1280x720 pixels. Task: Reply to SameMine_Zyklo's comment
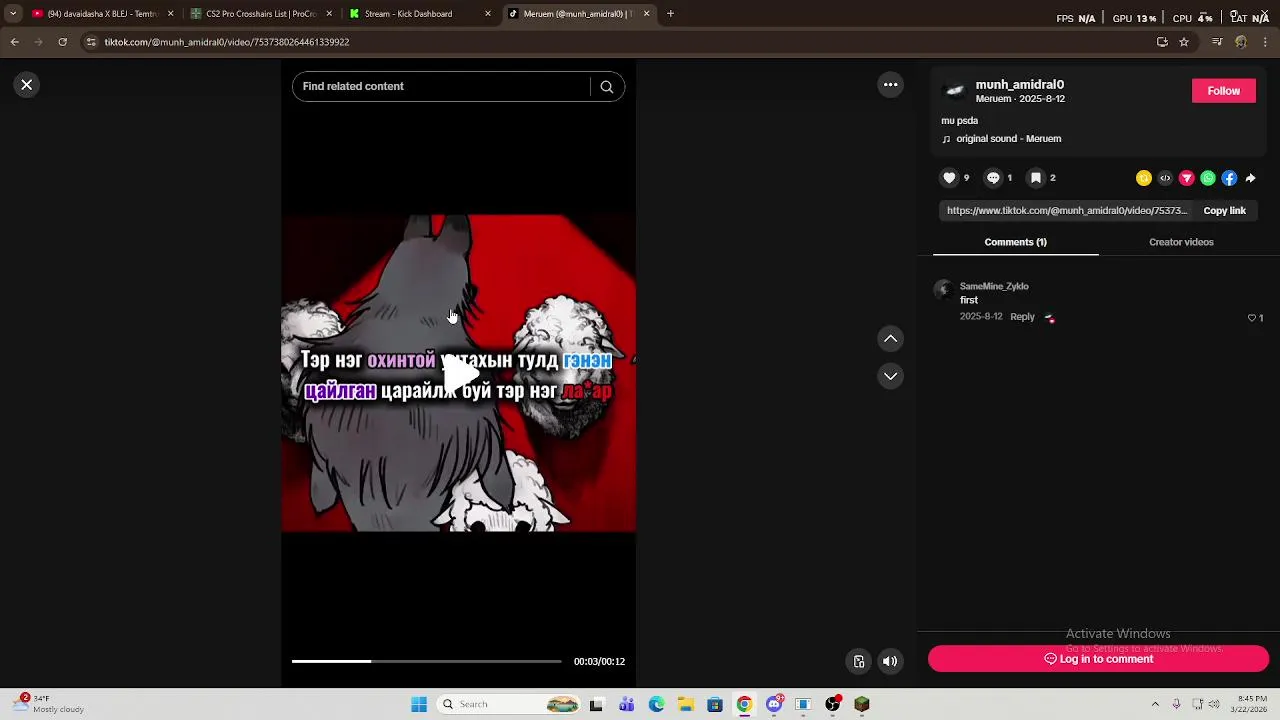[1022, 317]
